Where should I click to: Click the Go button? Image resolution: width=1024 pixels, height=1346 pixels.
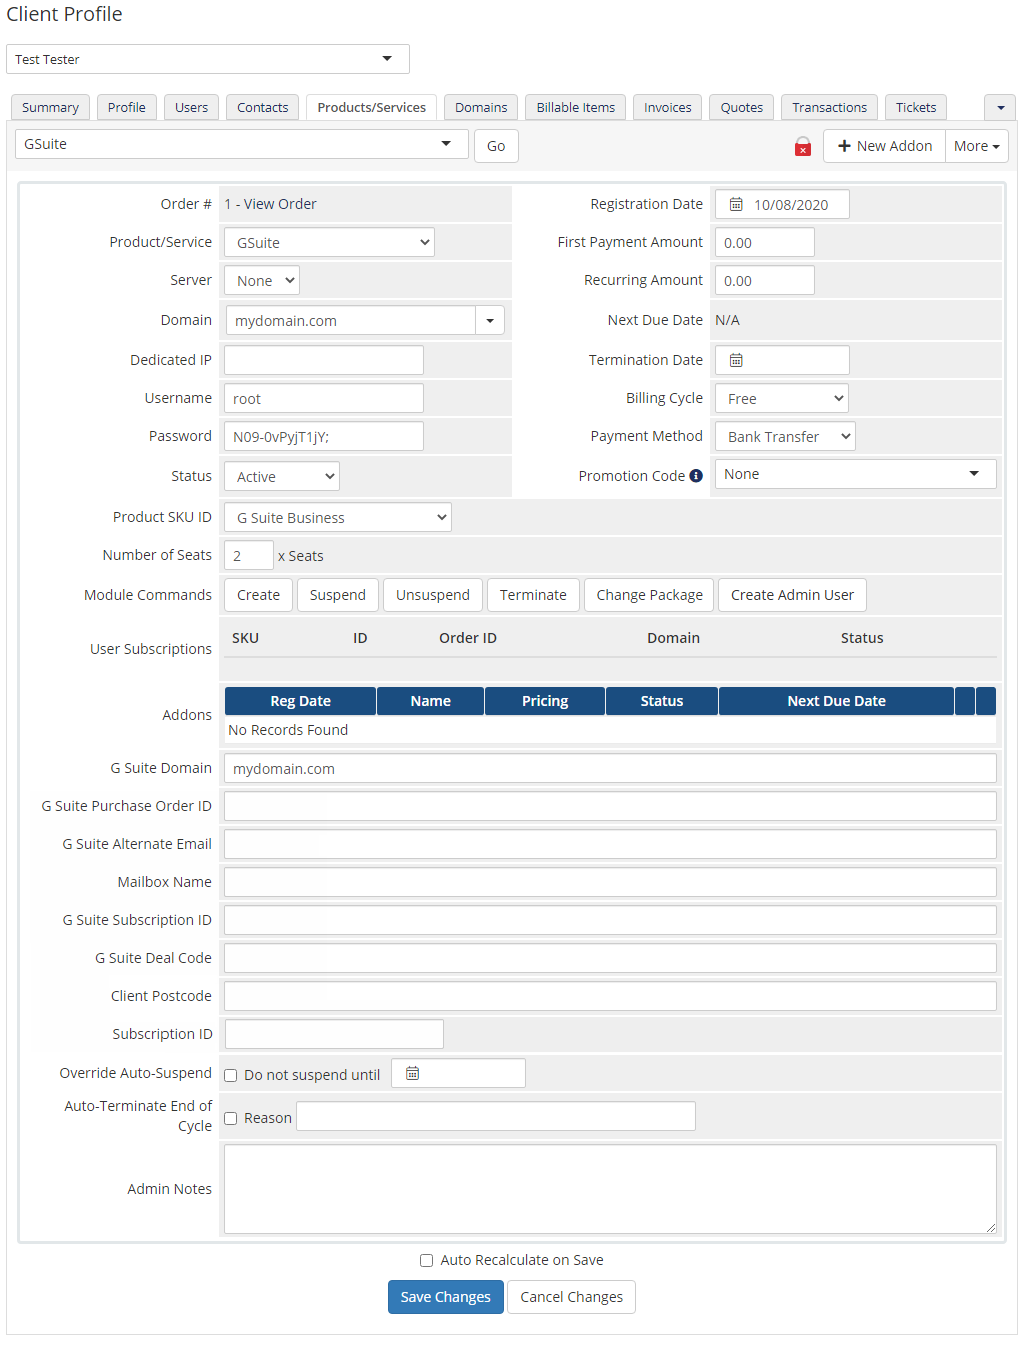coord(496,146)
